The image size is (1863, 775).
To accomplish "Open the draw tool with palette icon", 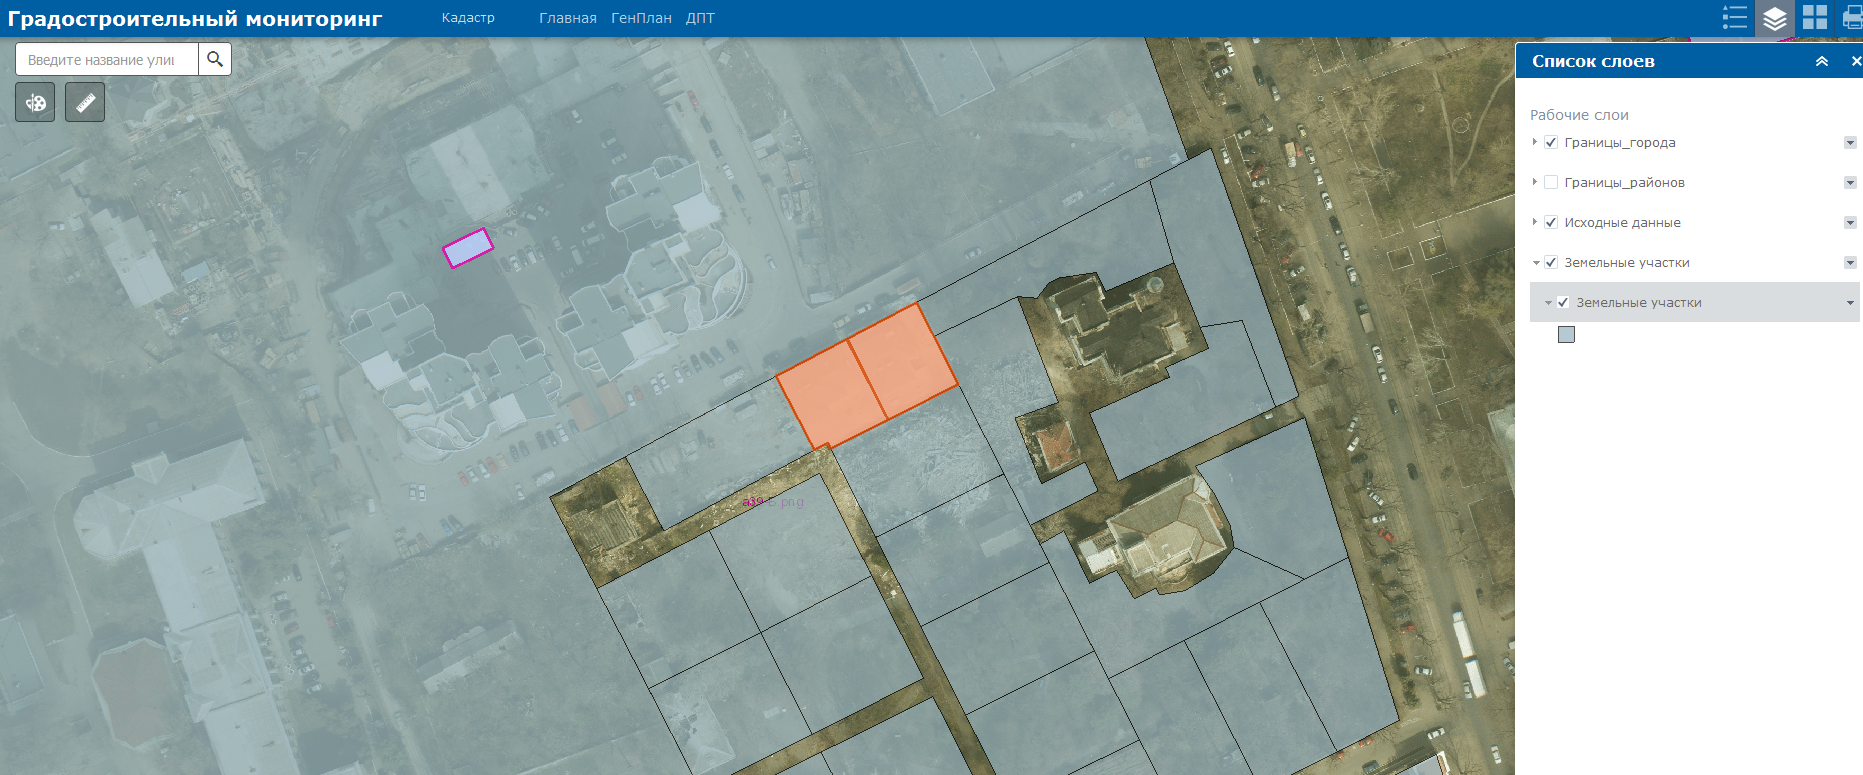I will tap(35, 102).
